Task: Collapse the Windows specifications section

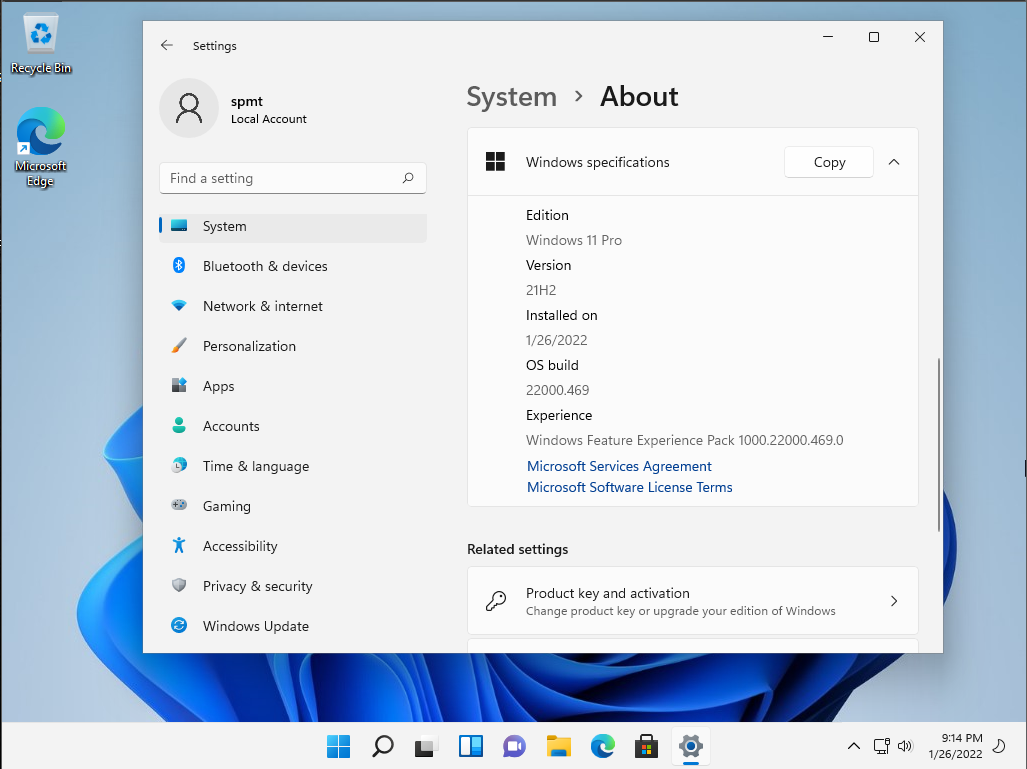Action: pyautogui.click(x=893, y=162)
